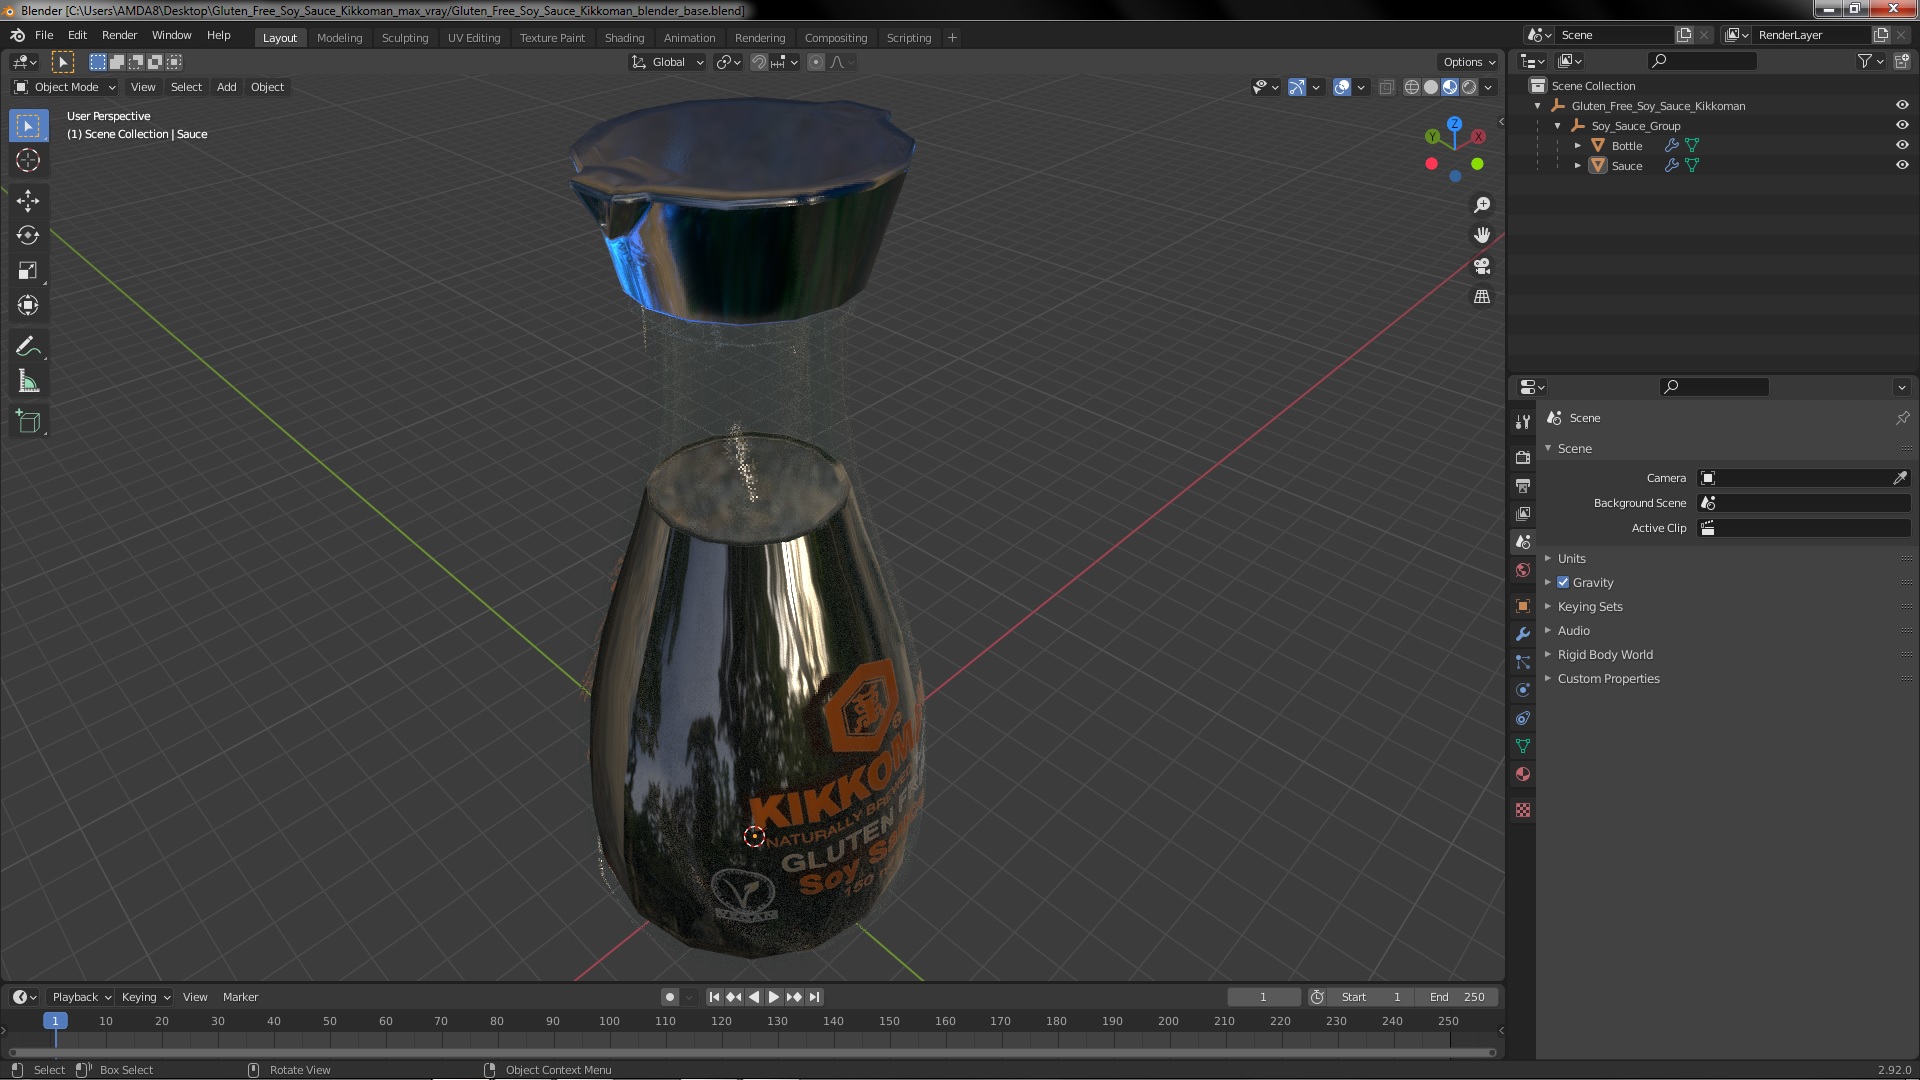Open the Keying popover
Viewport: 1920px width, 1080px height.
pyautogui.click(x=145, y=997)
